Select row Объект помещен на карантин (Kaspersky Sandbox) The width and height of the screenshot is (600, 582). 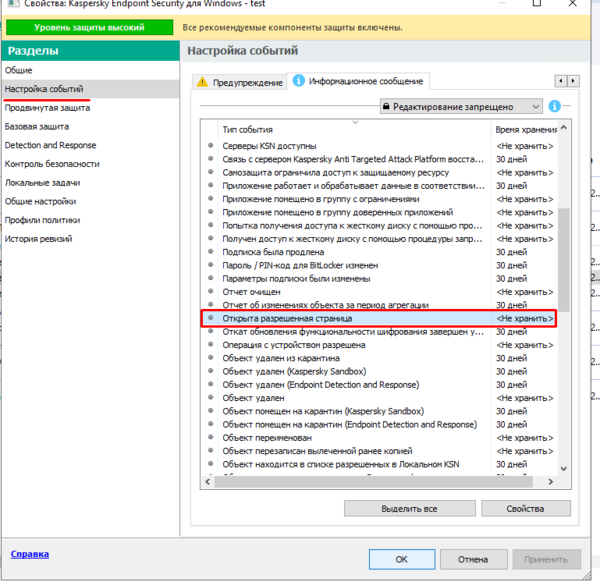[x=379, y=411]
